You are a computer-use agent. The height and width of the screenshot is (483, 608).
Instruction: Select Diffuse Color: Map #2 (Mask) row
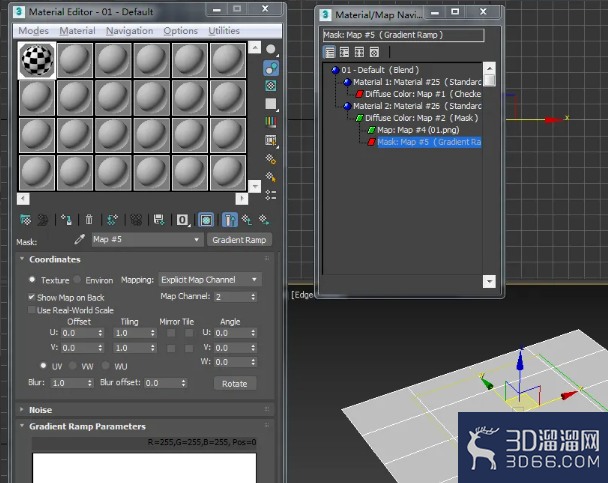[421, 118]
